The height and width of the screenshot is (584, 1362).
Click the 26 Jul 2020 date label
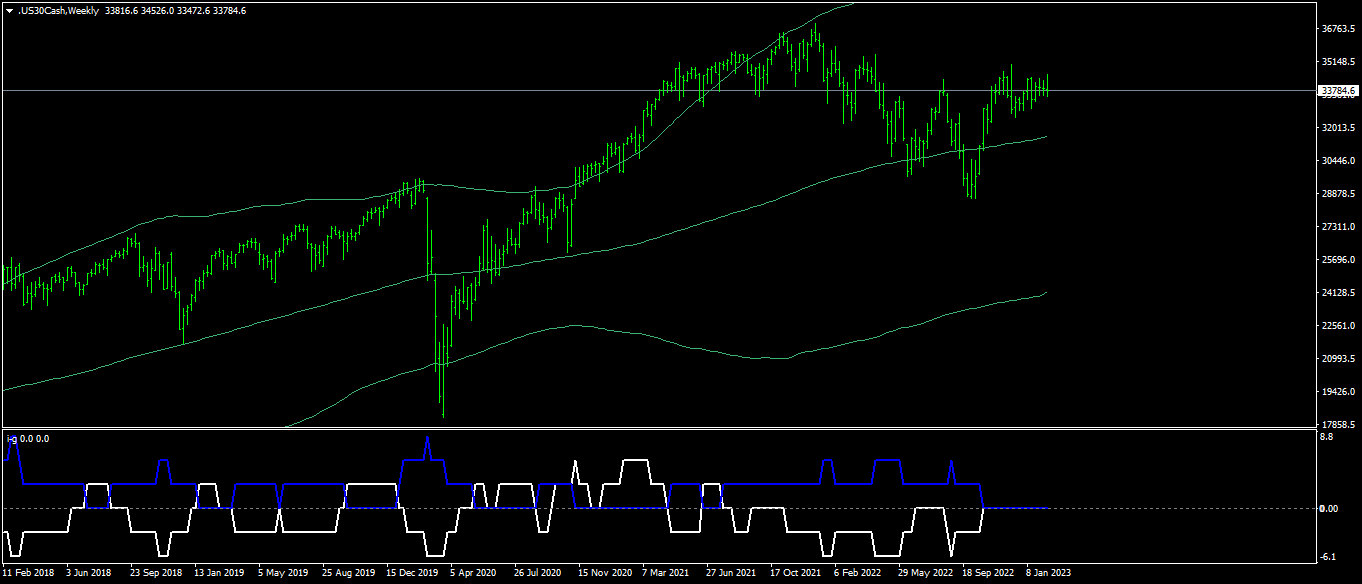pyautogui.click(x=539, y=574)
